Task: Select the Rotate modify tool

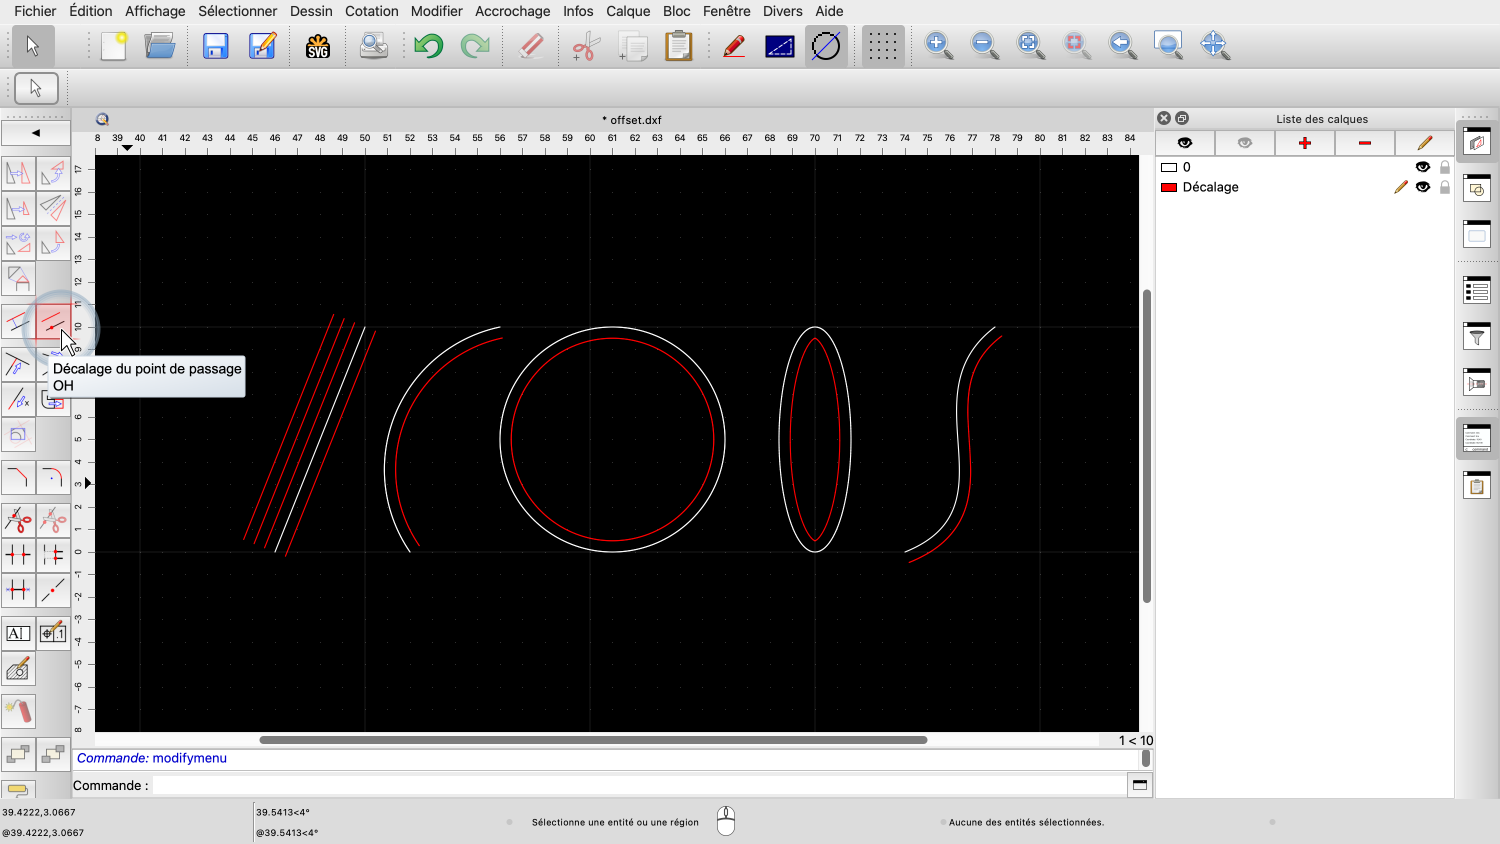Action: (53, 173)
